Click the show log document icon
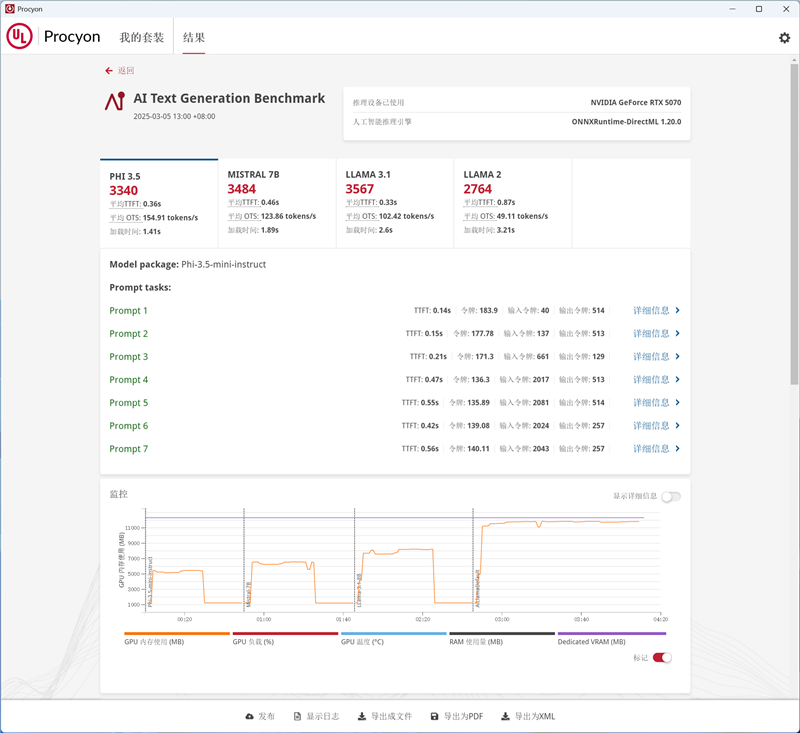Viewport: 800px width, 733px height. pos(297,717)
